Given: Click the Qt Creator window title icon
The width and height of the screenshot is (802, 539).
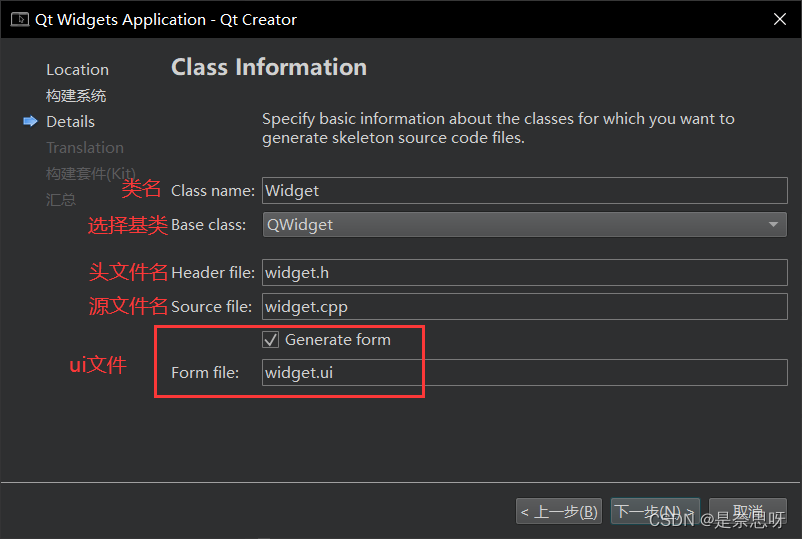Looking at the screenshot, I should pyautogui.click(x=20, y=19).
